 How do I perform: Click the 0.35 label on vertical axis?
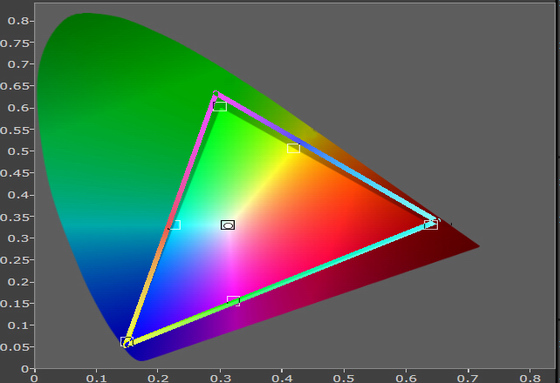click(x=14, y=217)
